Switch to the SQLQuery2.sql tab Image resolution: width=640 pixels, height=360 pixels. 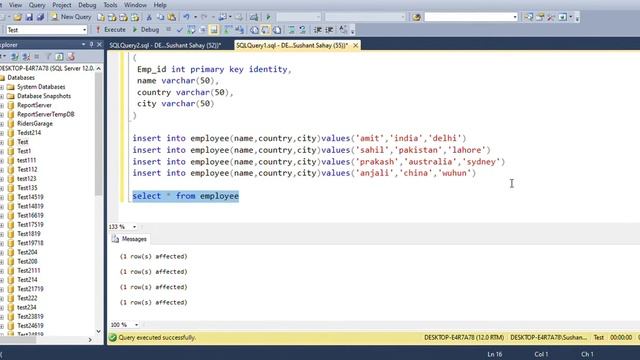(x=165, y=45)
